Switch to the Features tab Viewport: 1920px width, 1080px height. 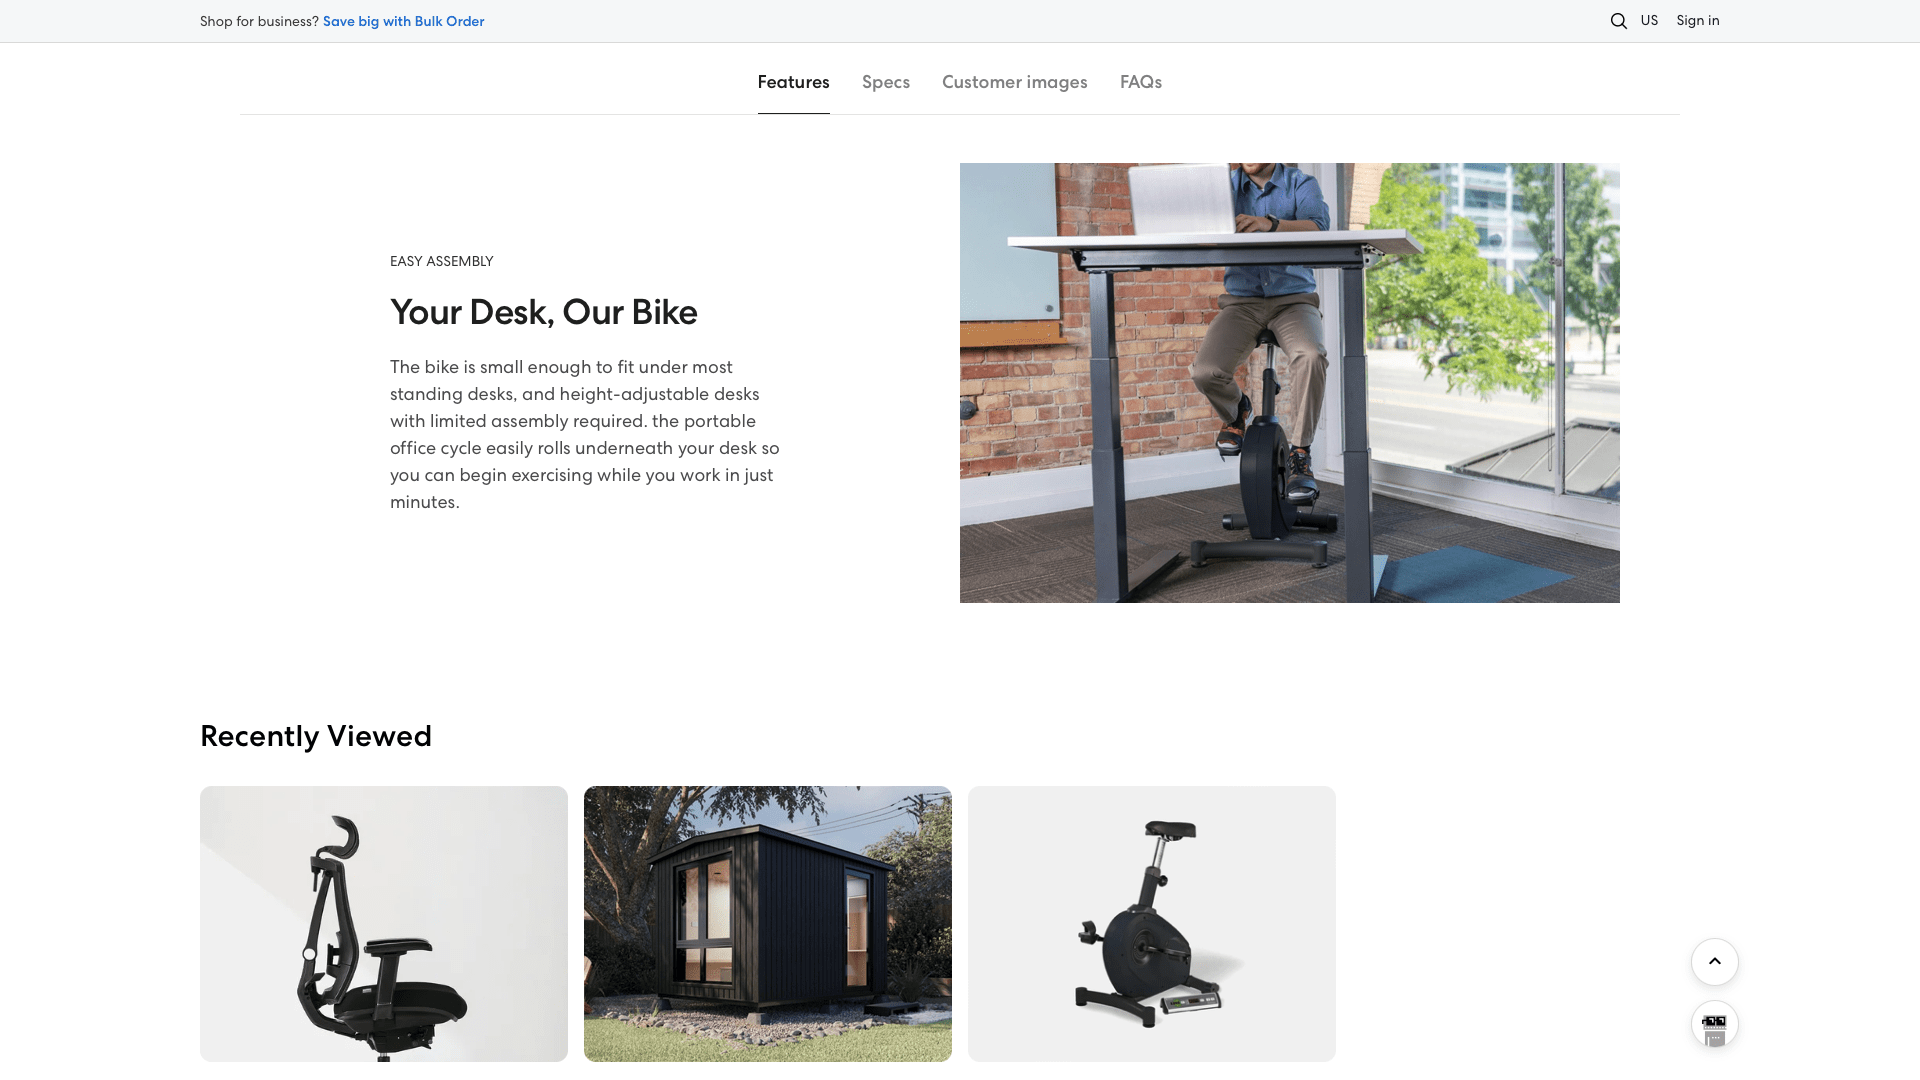point(793,82)
